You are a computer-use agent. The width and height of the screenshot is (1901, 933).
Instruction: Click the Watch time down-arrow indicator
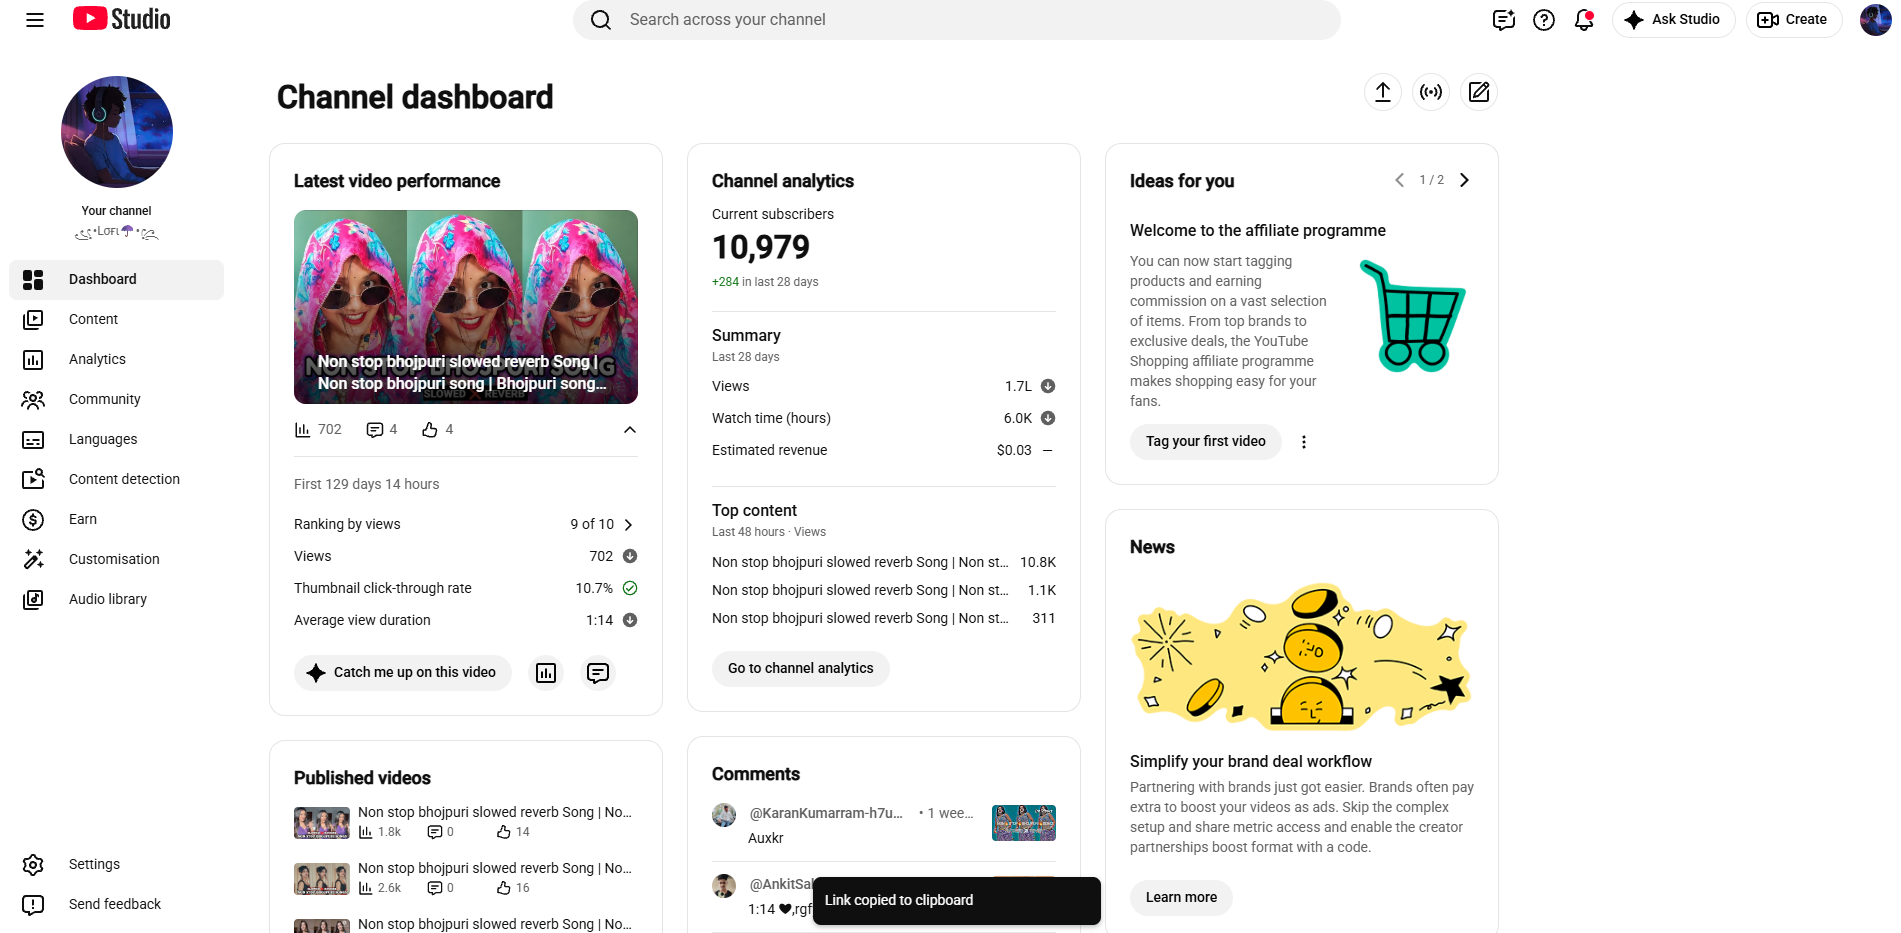(1048, 418)
